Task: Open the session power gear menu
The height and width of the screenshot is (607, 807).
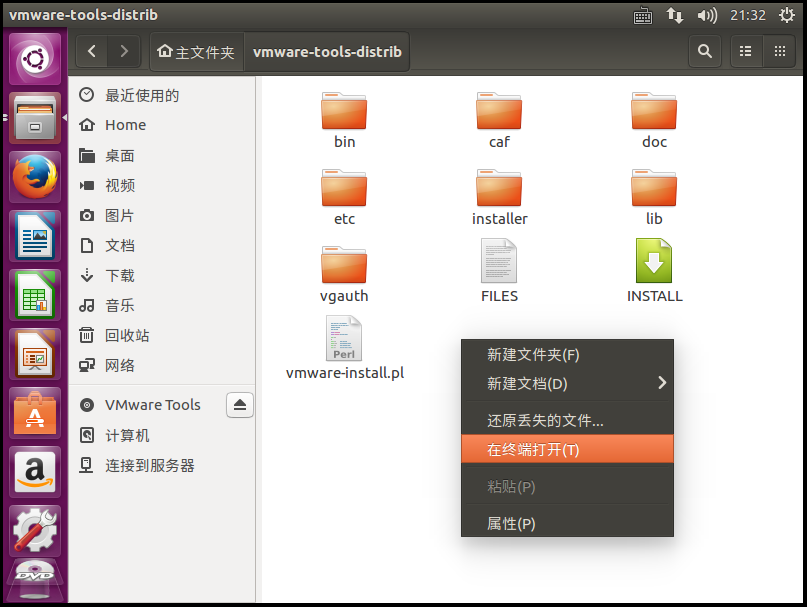Action: pos(786,15)
